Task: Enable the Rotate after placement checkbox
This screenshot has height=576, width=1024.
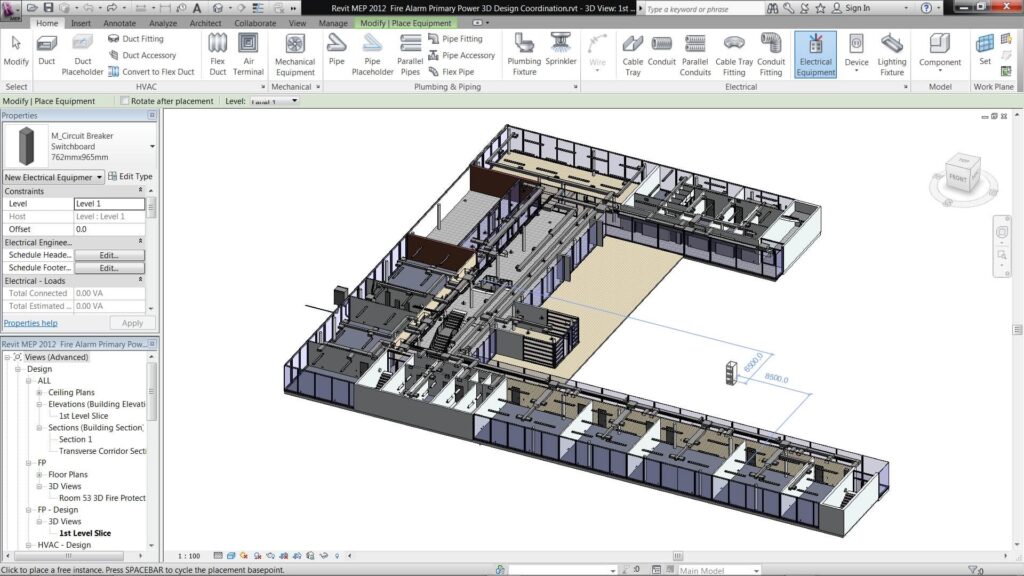Action: pos(125,101)
